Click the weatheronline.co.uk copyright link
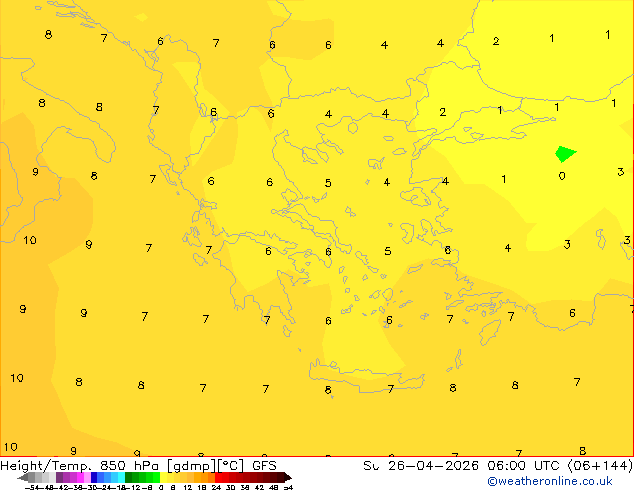 click(550, 481)
